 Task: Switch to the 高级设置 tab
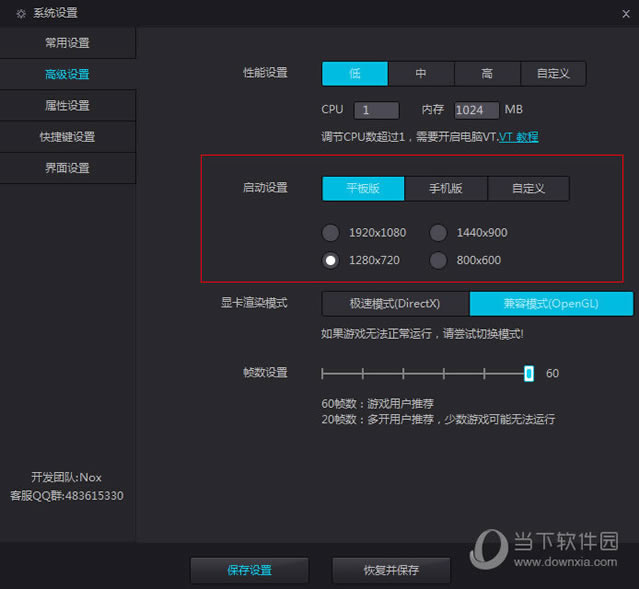coord(67,74)
